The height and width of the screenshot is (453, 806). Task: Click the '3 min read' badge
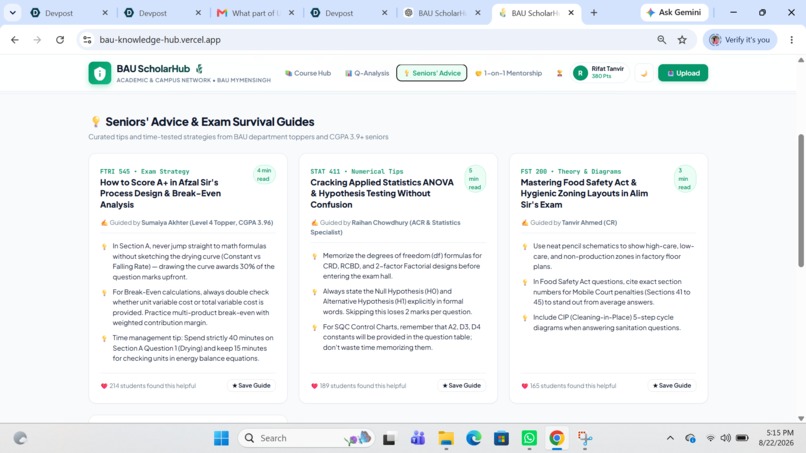684,178
